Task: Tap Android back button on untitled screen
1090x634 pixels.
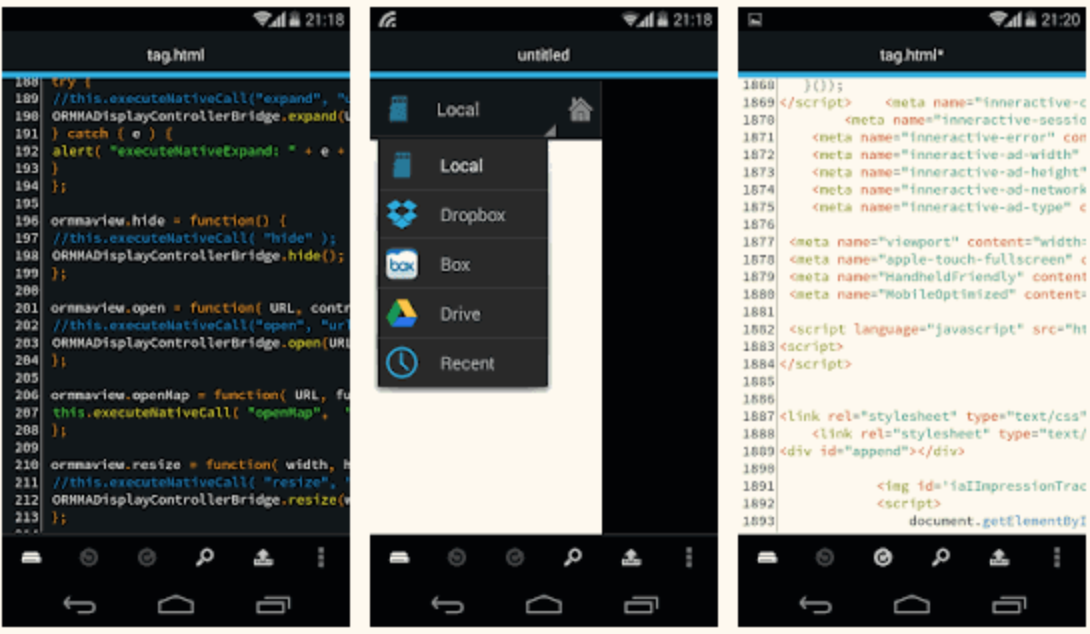Action: (447, 605)
